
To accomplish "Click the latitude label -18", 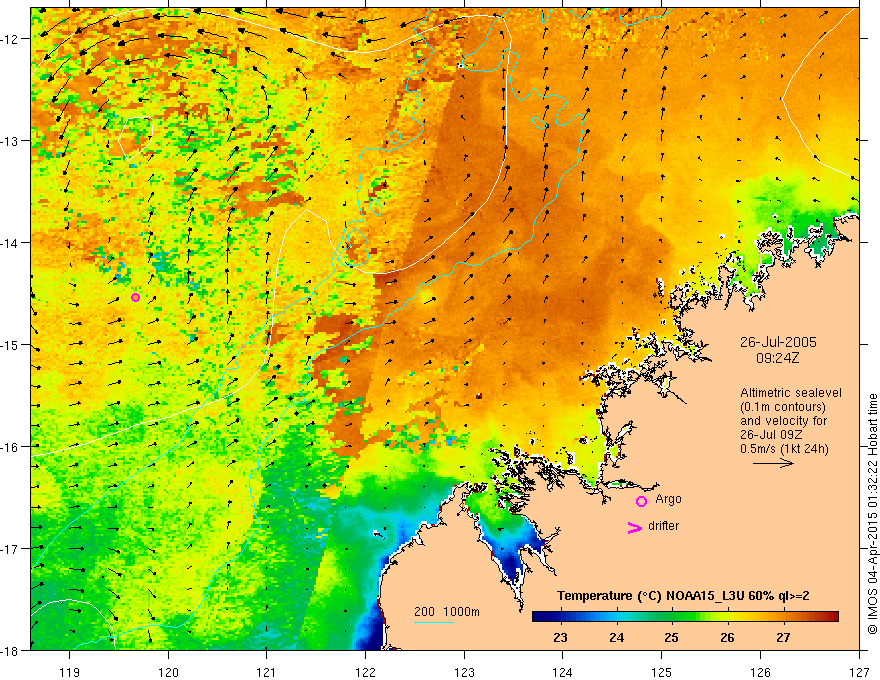I will pos(11,650).
